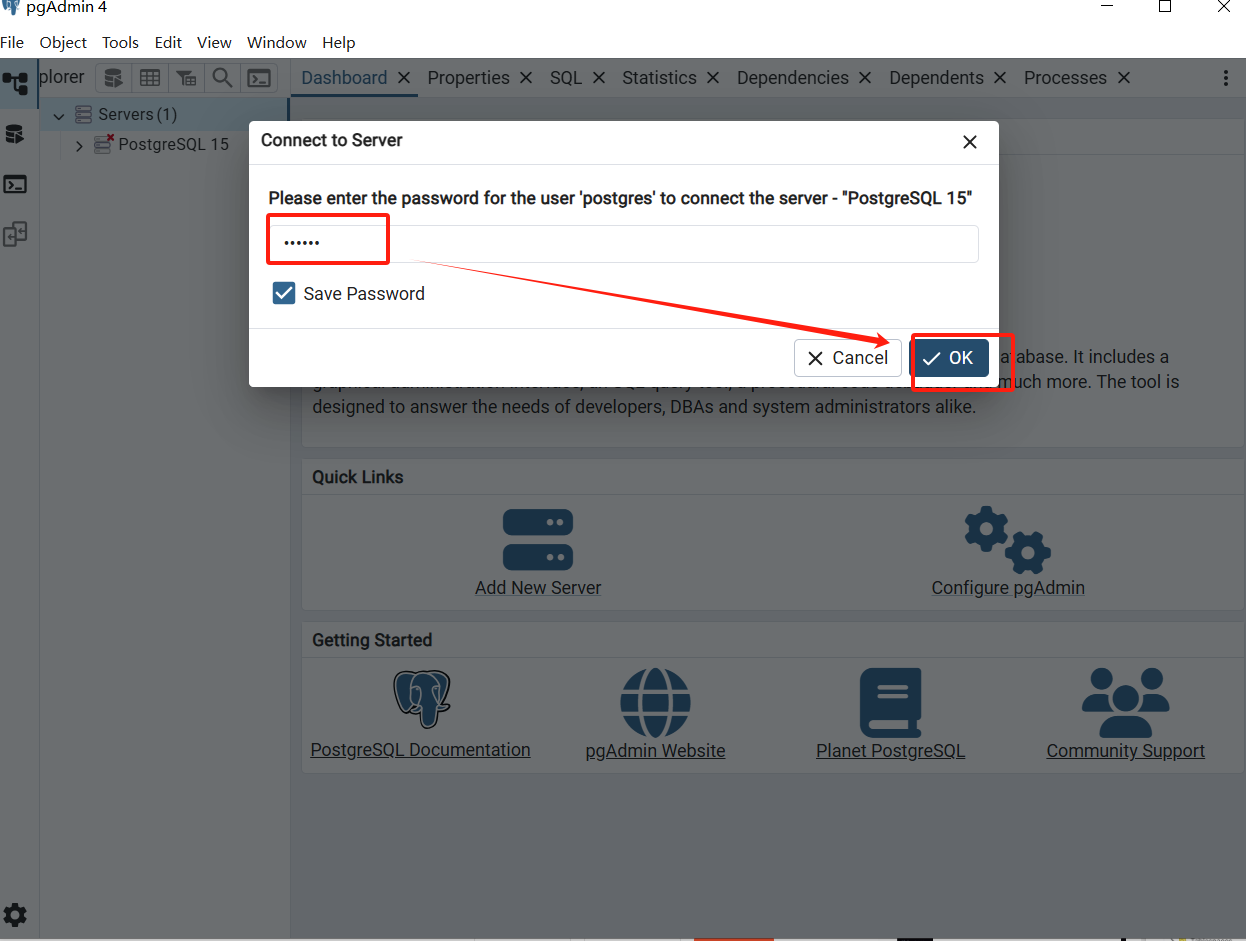Confirm password with the OK button
1246x941 pixels.
[x=950, y=358]
